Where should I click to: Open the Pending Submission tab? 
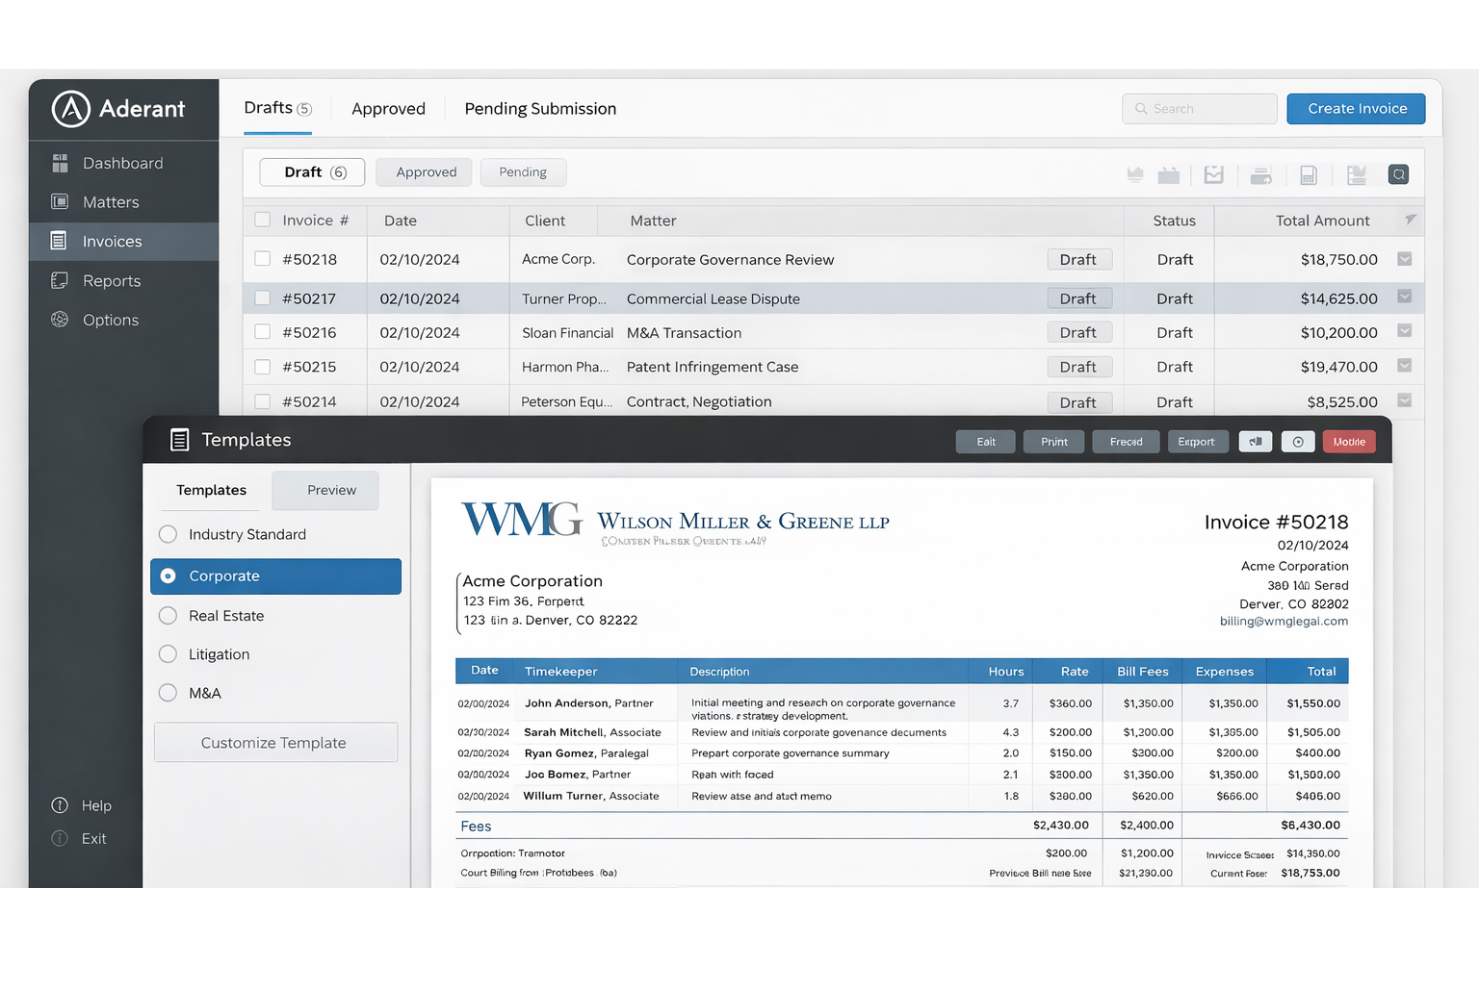coord(539,108)
